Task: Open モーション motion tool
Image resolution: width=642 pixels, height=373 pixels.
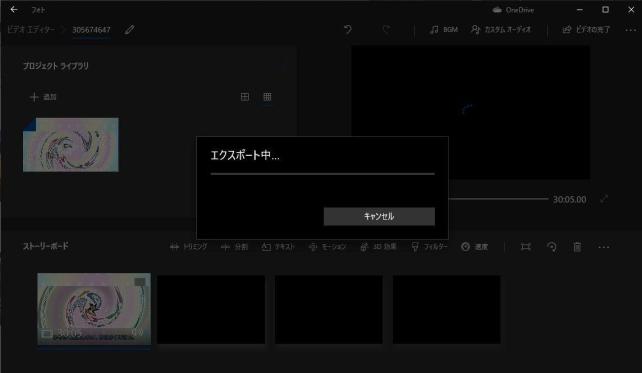Action: click(327, 246)
